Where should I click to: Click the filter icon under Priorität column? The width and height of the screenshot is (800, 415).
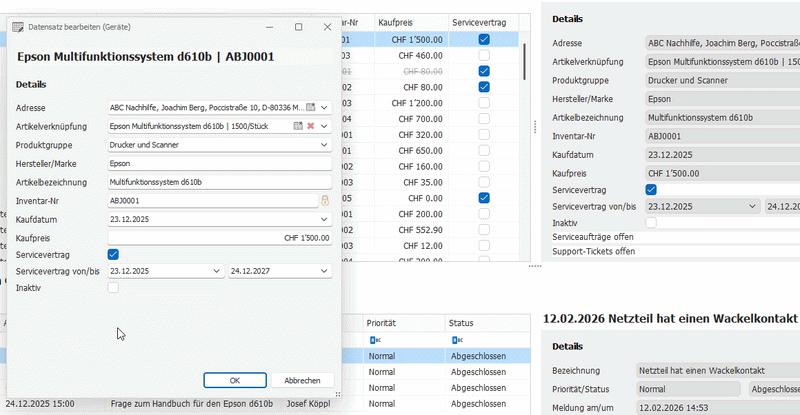[x=376, y=340]
